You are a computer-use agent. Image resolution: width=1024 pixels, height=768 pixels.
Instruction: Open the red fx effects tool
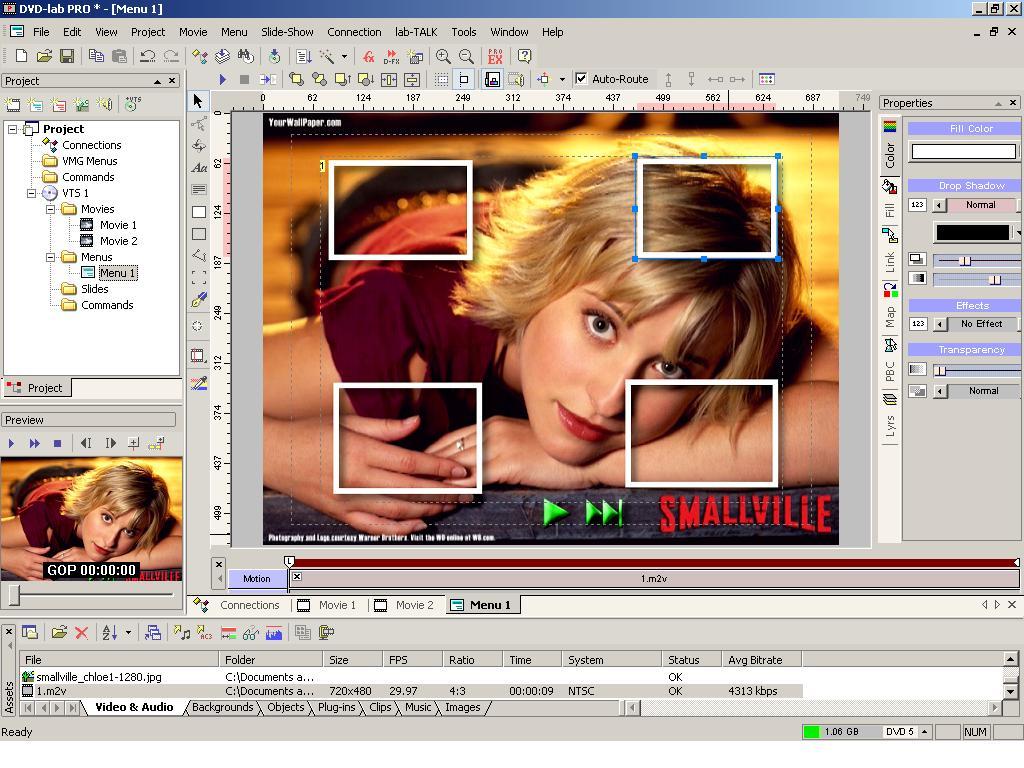coord(368,56)
